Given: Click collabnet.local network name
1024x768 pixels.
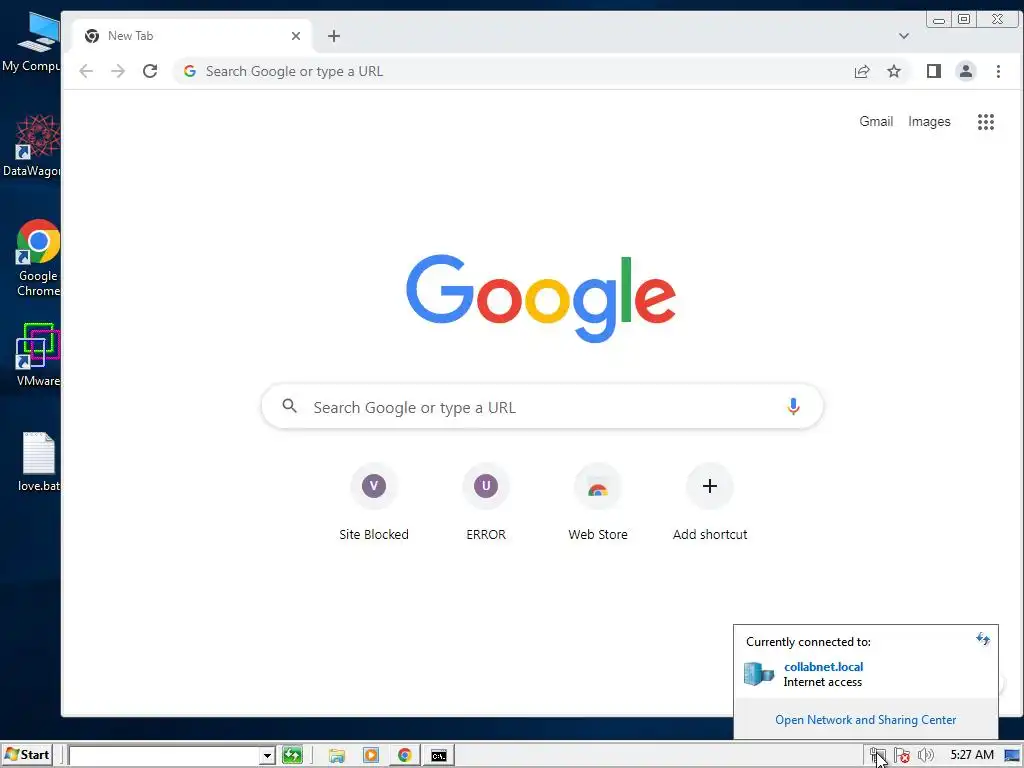Looking at the screenshot, I should pyautogui.click(x=824, y=667).
